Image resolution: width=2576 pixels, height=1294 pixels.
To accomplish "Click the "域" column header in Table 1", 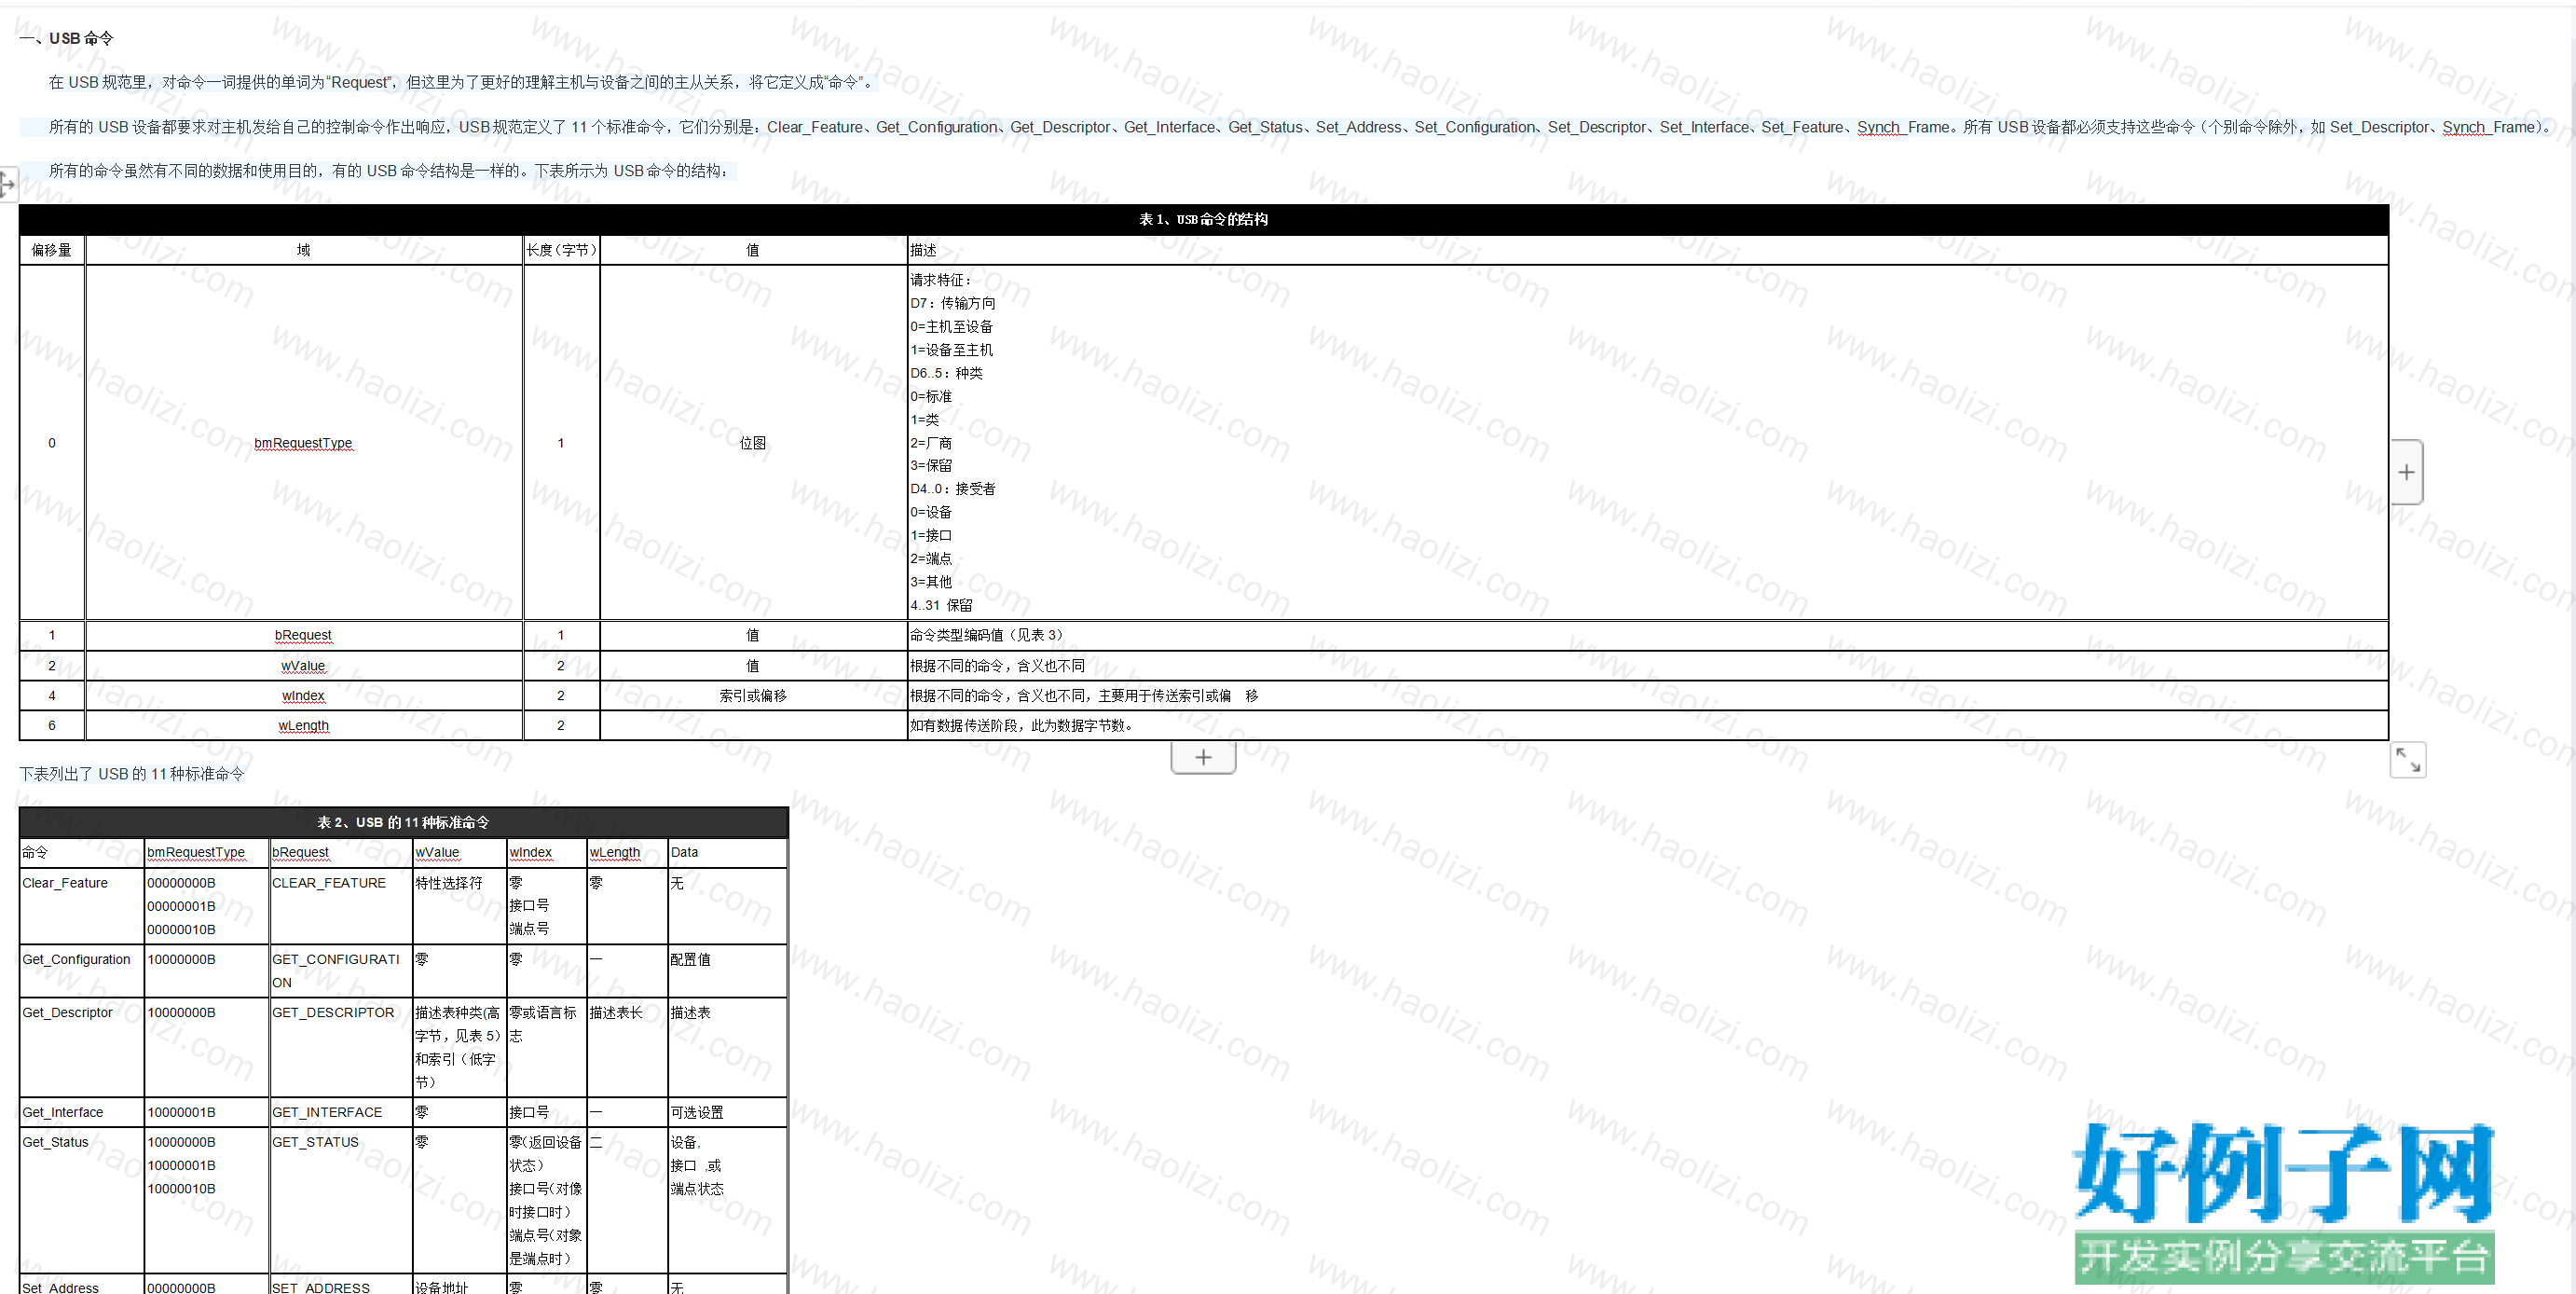I will tap(303, 250).
